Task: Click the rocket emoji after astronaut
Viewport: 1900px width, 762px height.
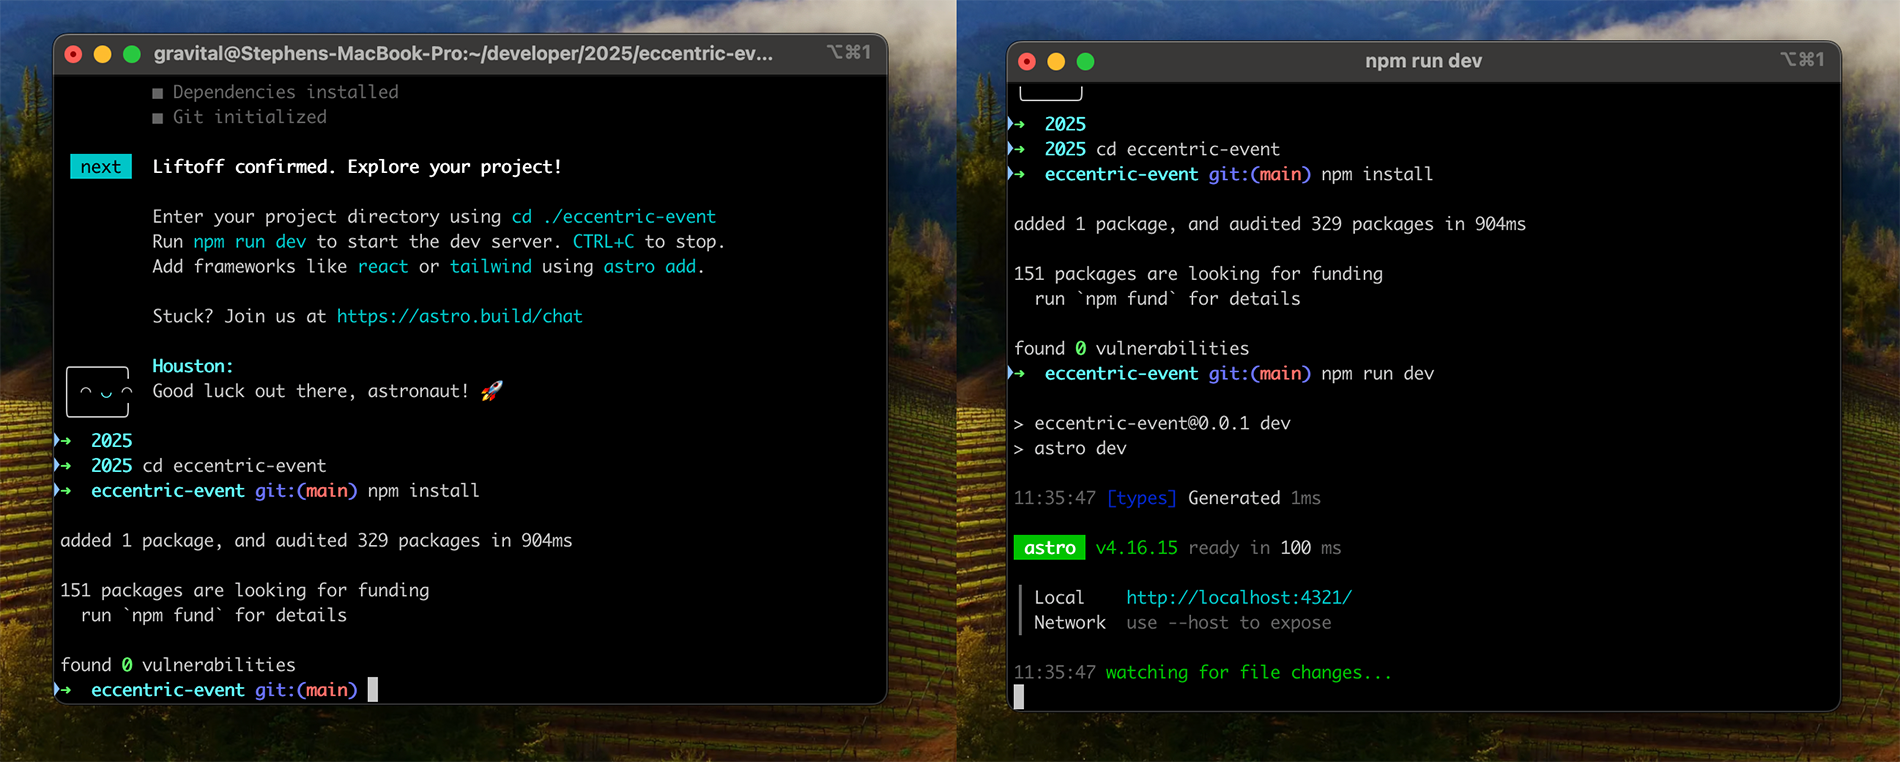Action: tap(491, 391)
